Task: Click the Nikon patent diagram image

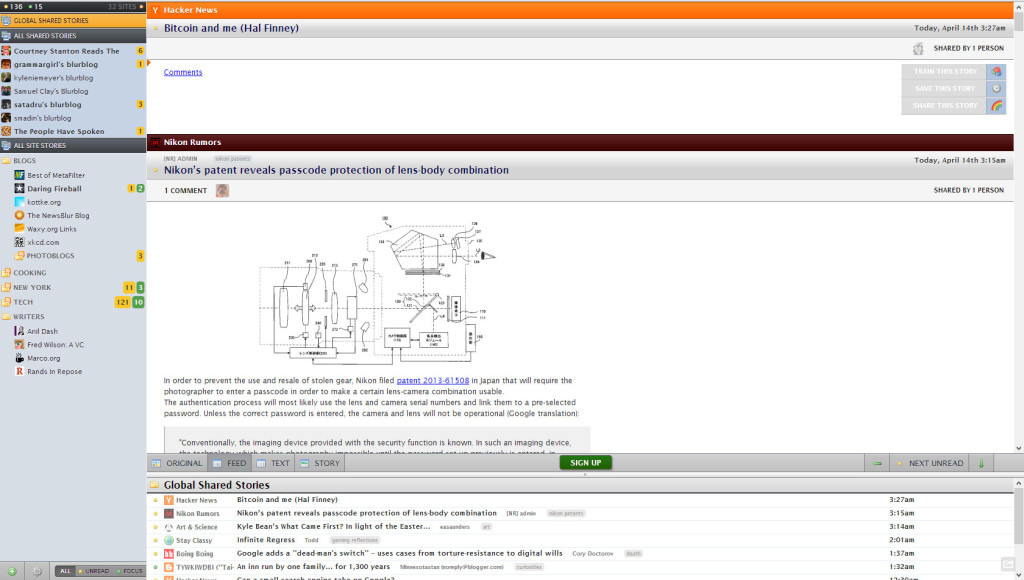Action: (x=377, y=289)
